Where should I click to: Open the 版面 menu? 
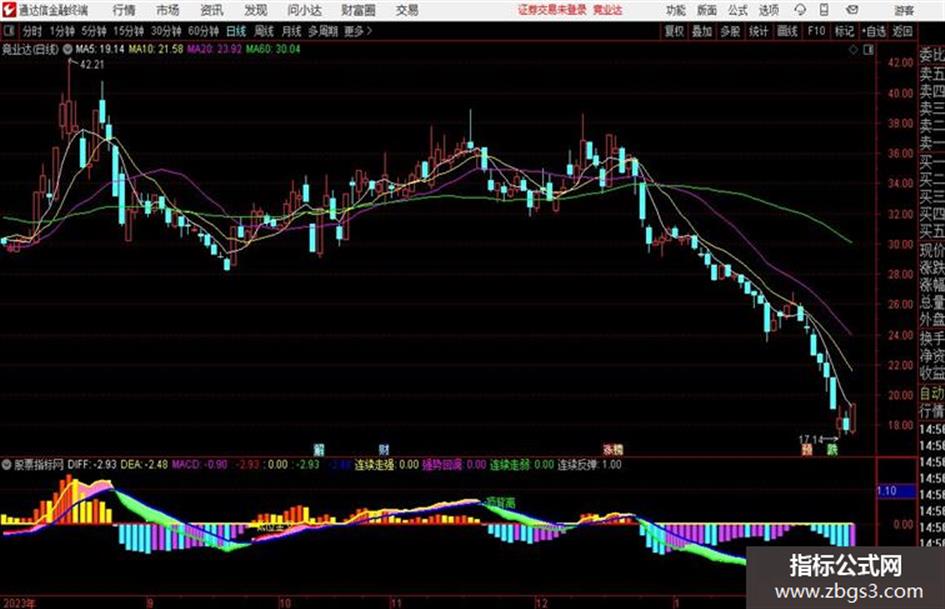[x=707, y=10]
